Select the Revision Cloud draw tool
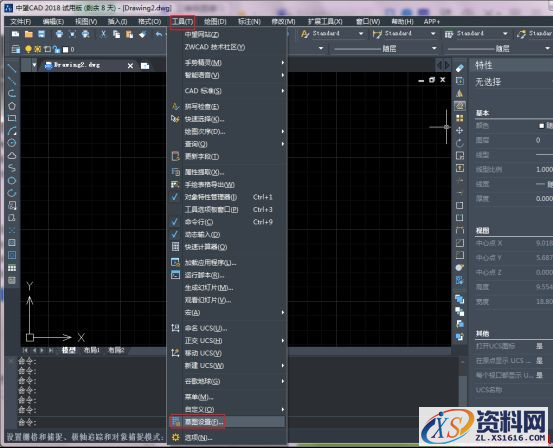Viewport: 553px width, 448px height. pyautogui.click(x=12, y=156)
